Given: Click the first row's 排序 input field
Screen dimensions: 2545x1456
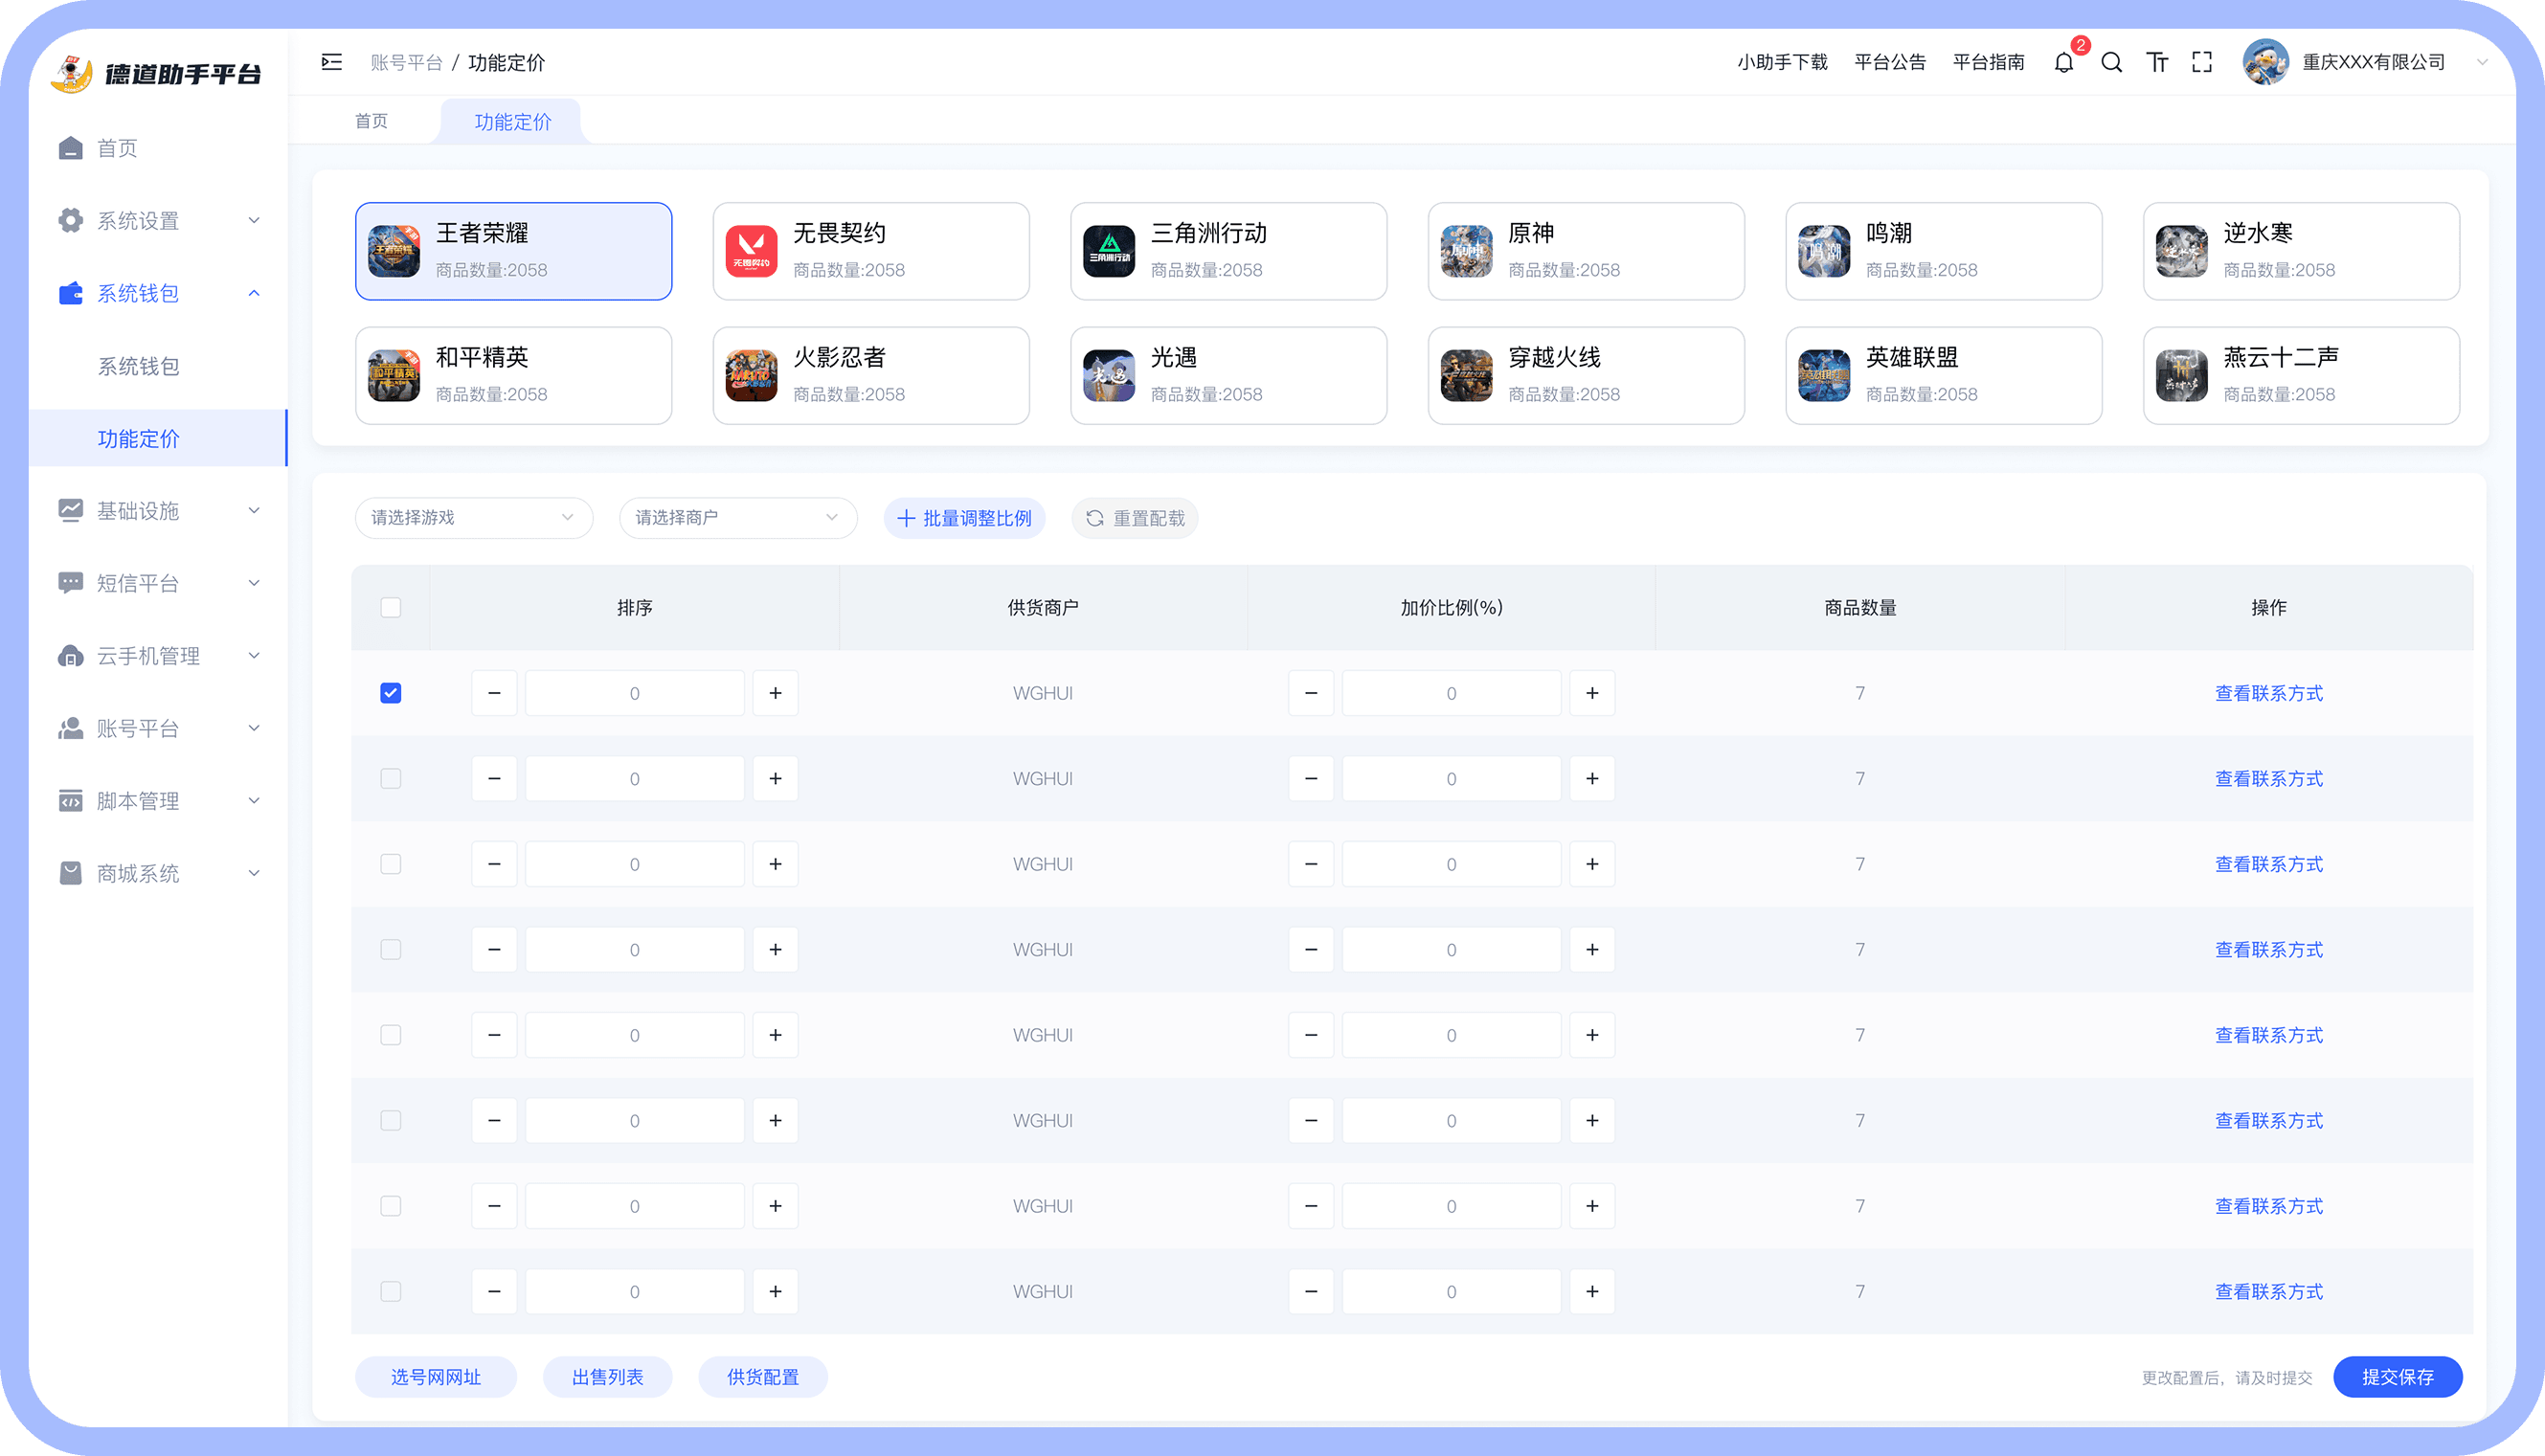Looking at the screenshot, I should pos(634,693).
